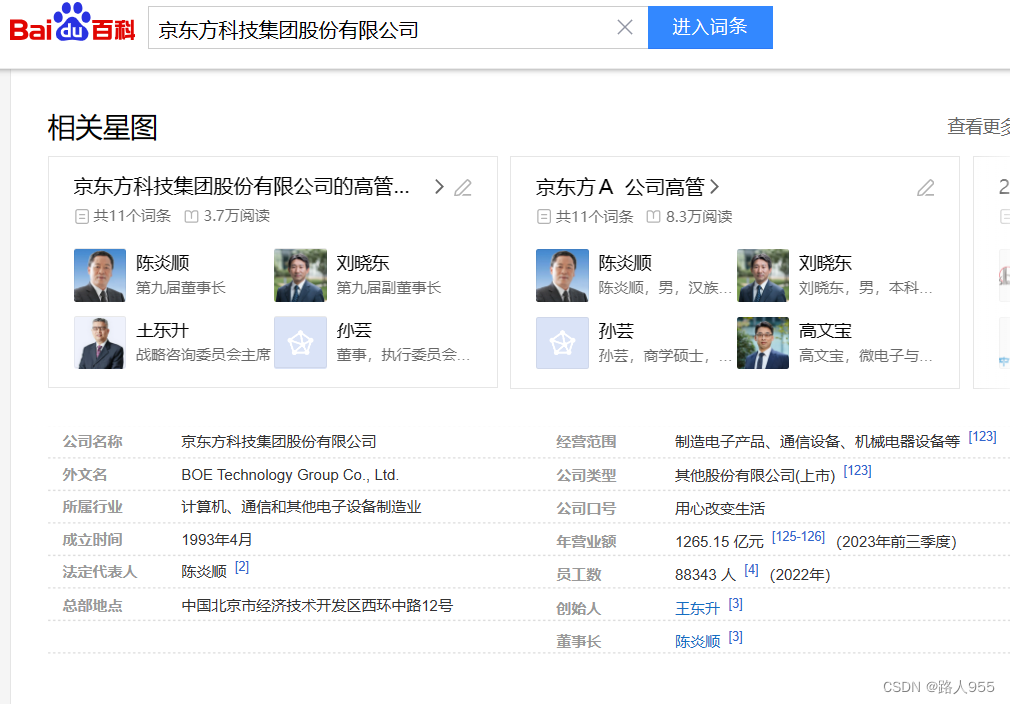Open the 查看更多 link beside 相关星图

978,126
